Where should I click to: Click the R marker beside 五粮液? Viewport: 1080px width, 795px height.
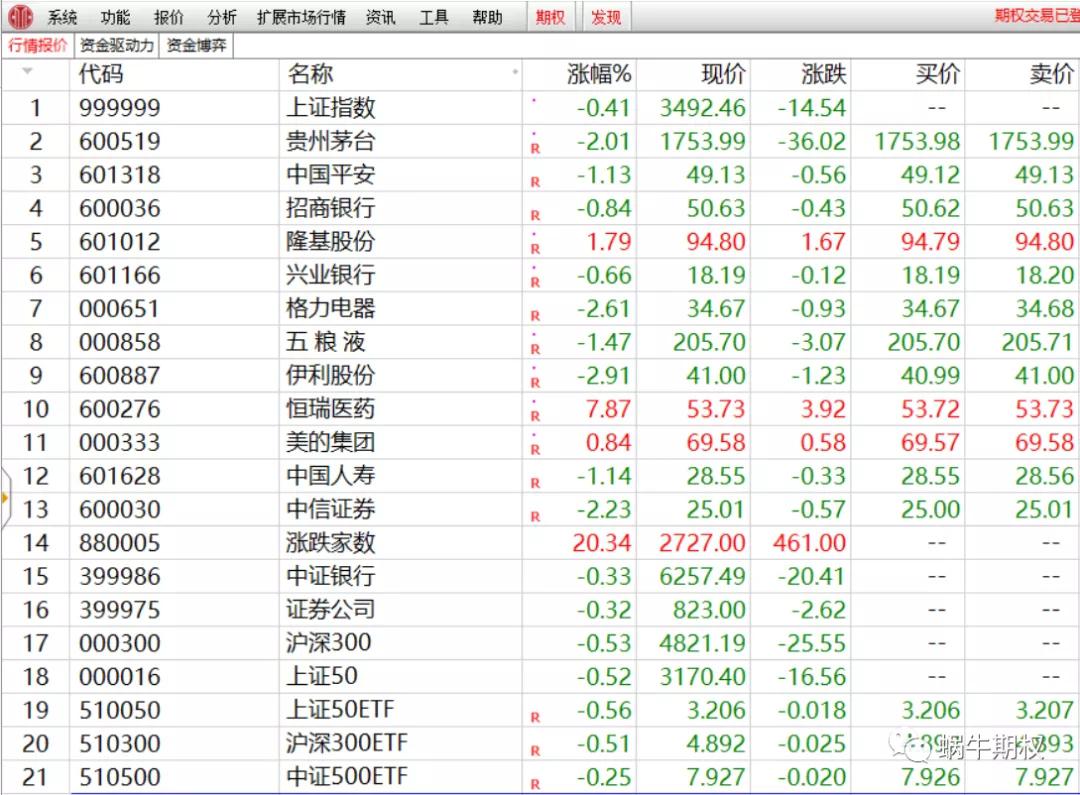coord(535,349)
